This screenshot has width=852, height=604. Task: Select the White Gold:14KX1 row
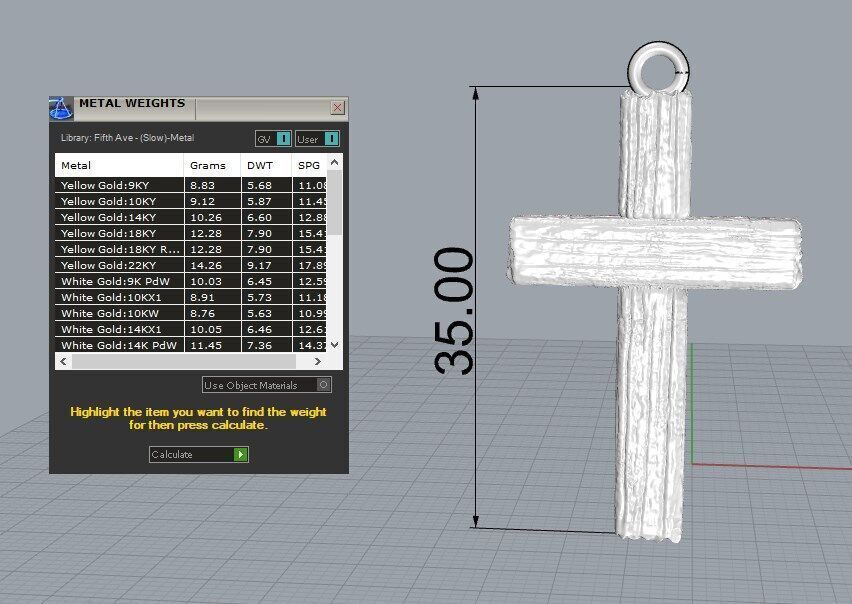coord(191,329)
